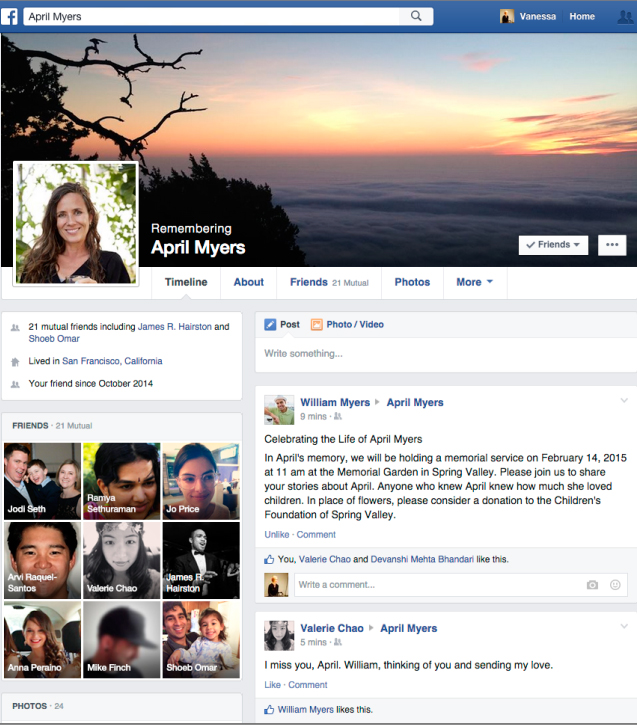Click the FRIENDS section header
This screenshot has height=725, width=637.
click(30, 425)
